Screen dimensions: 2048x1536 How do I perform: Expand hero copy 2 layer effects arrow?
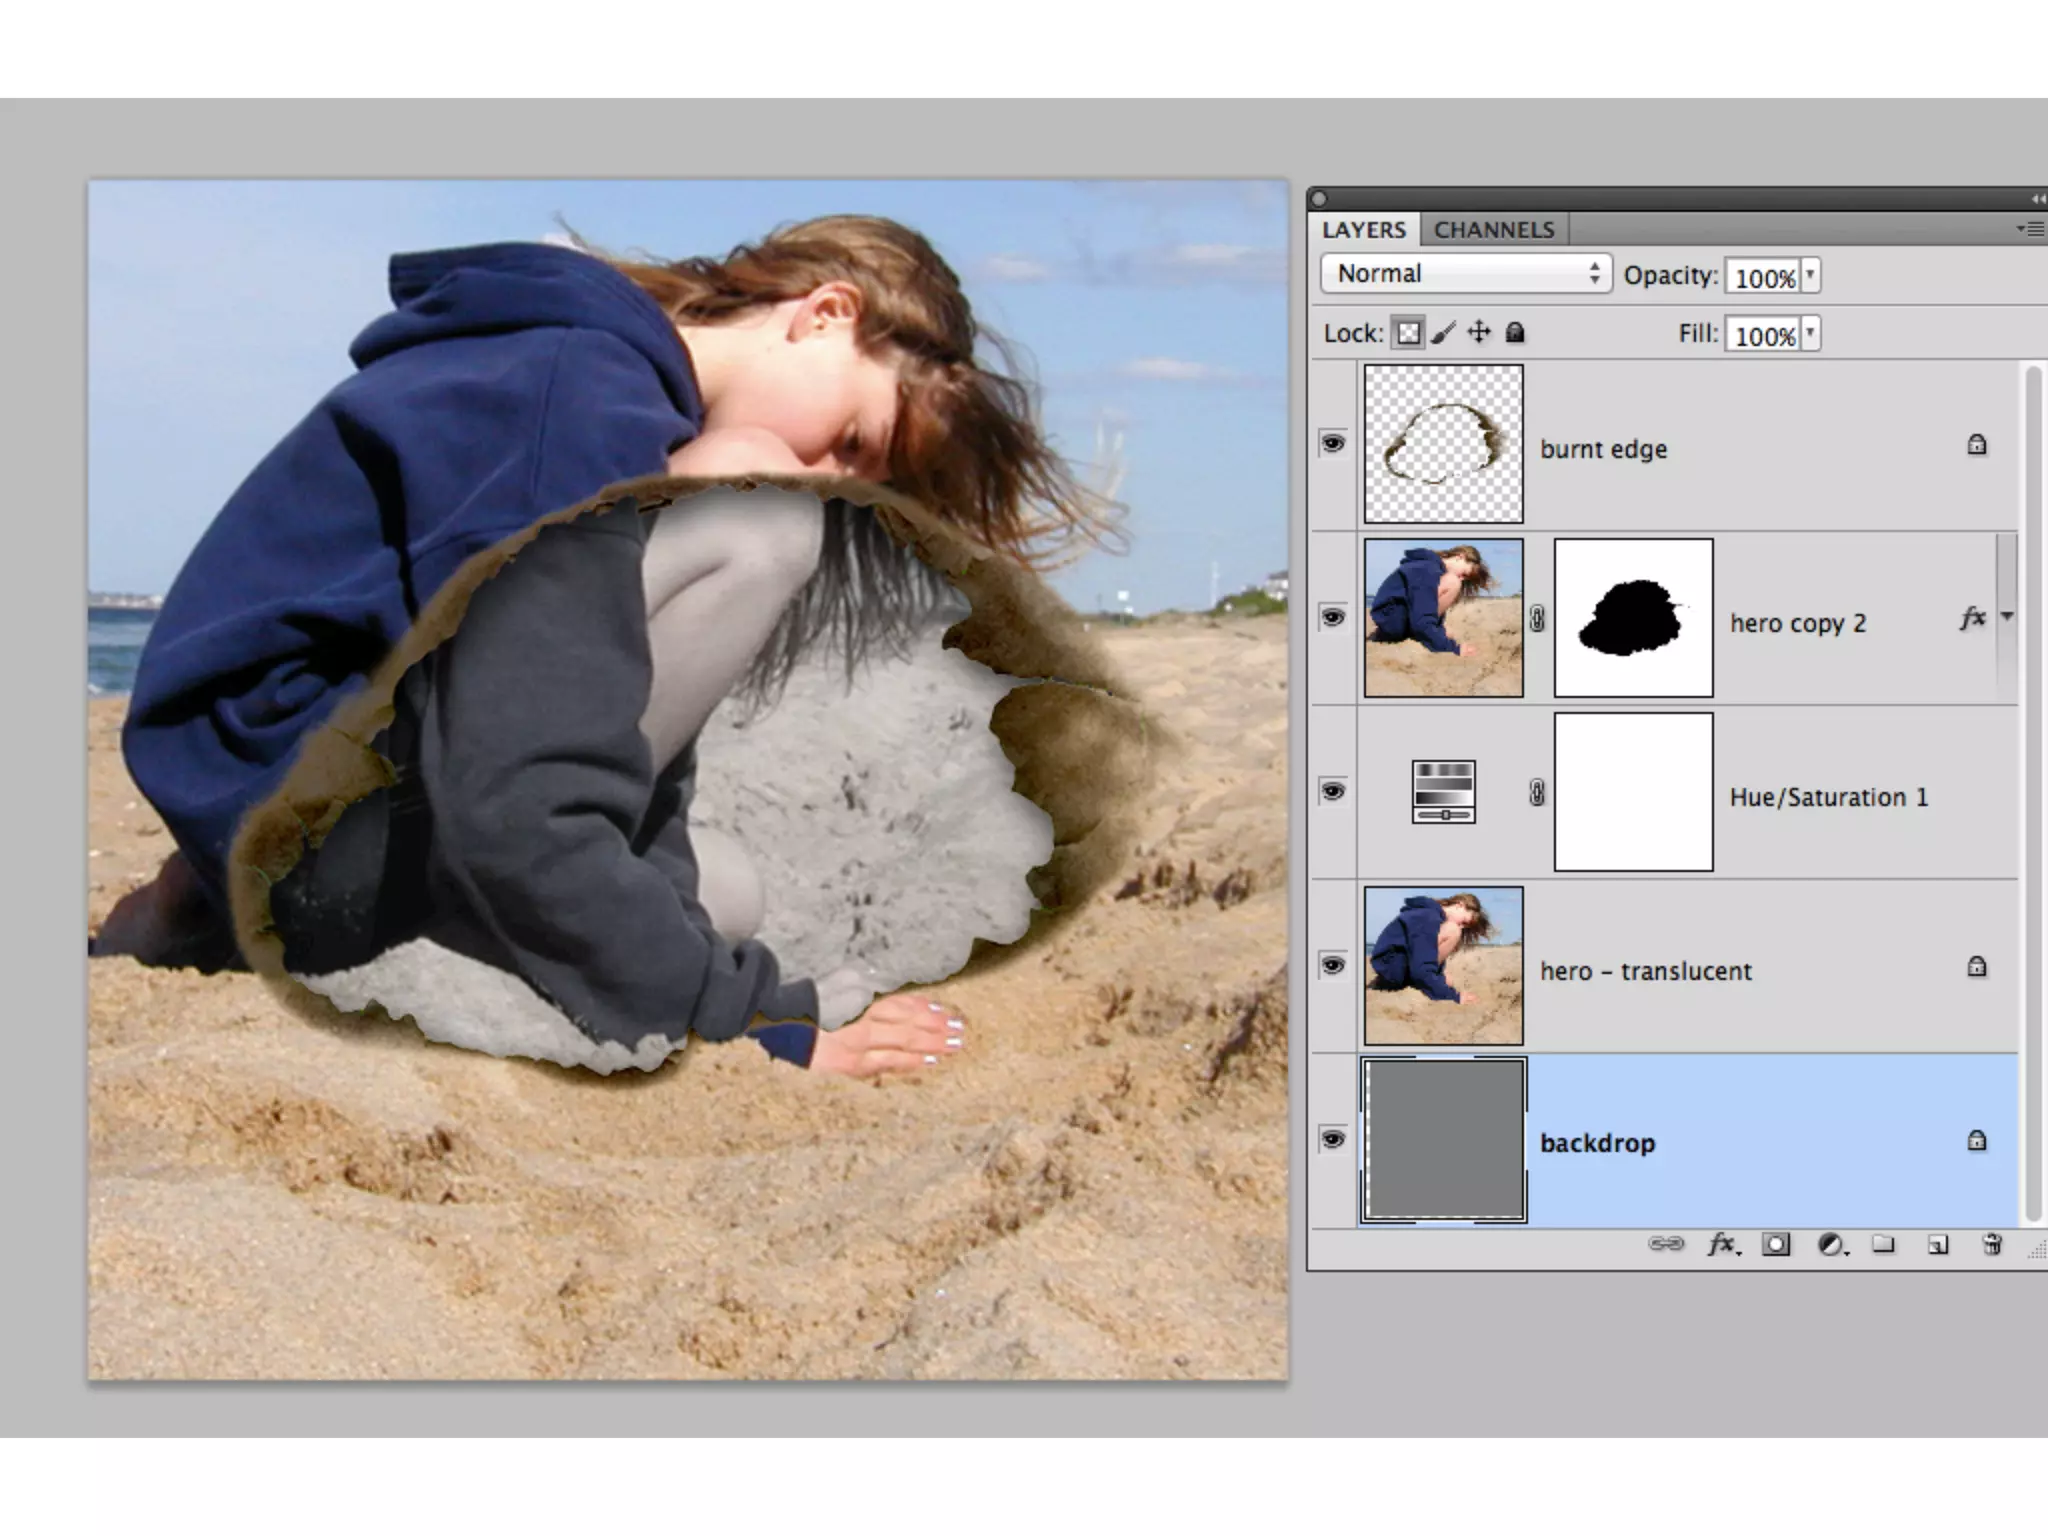tap(2006, 617)
